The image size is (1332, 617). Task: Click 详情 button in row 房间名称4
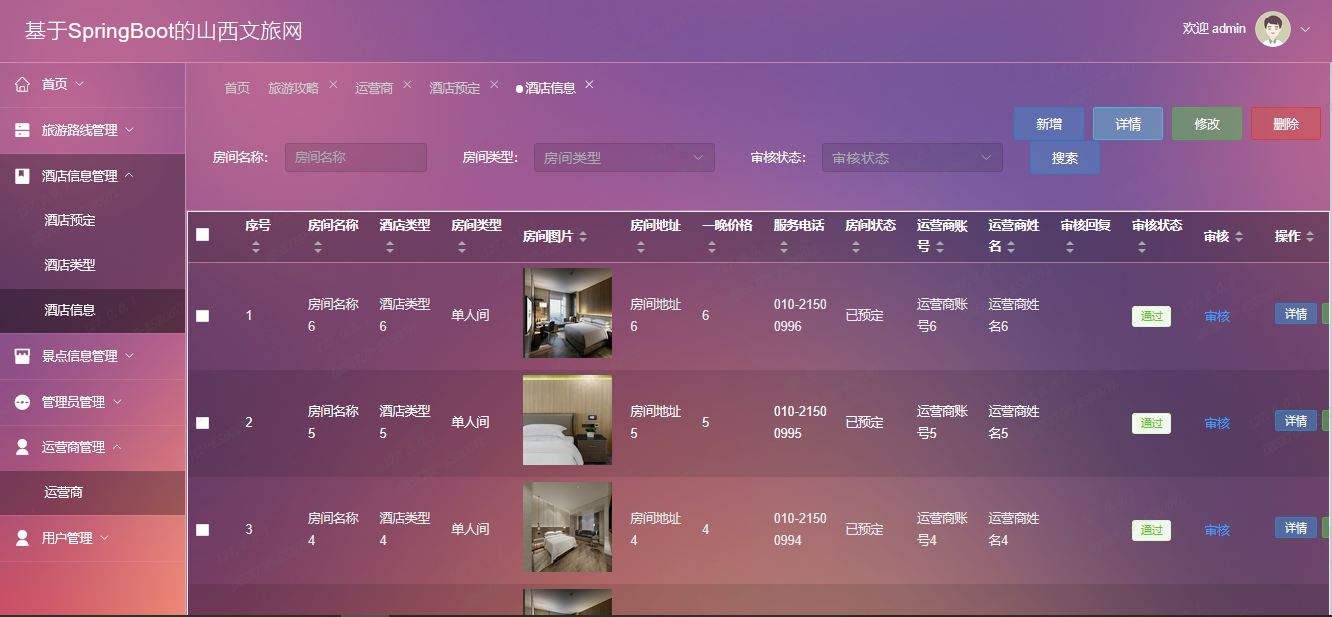click(x=1296, y=527)
